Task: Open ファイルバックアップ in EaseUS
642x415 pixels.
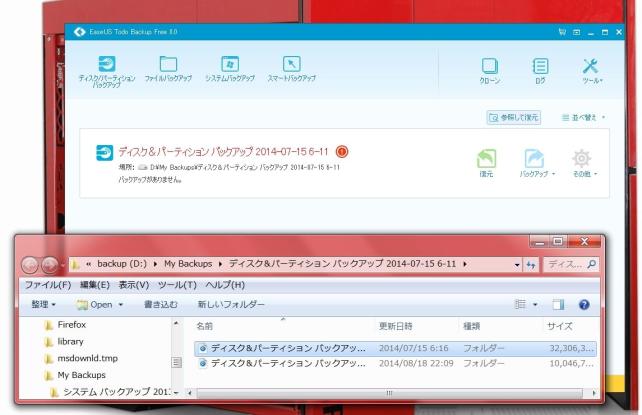Action: click(168, 68)
